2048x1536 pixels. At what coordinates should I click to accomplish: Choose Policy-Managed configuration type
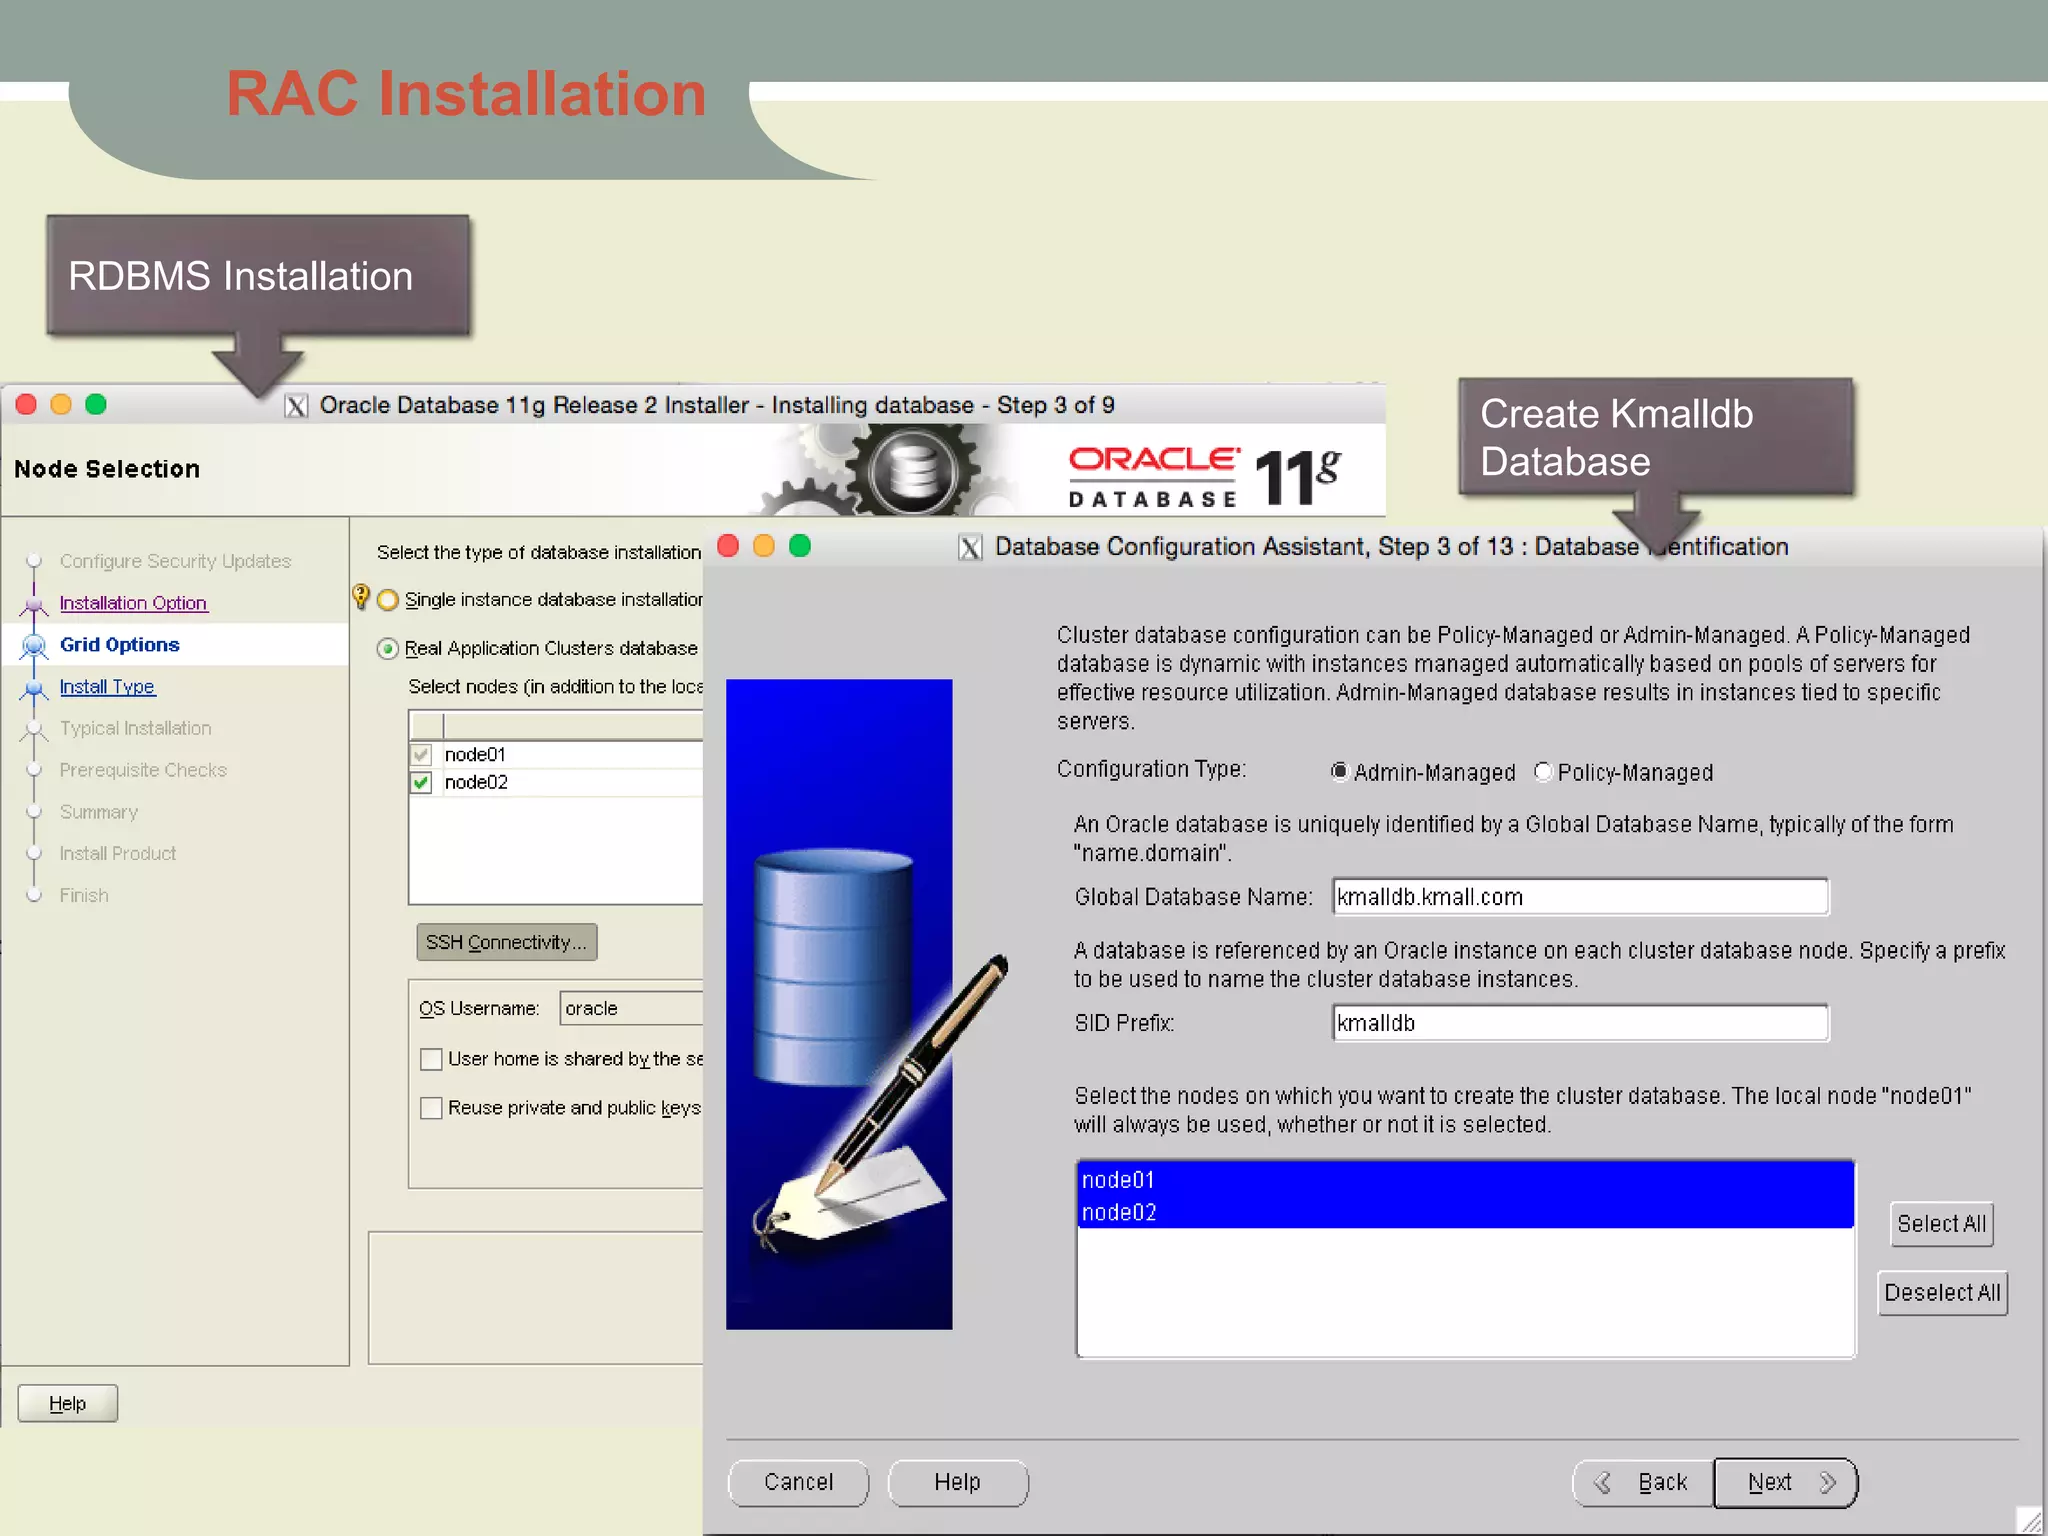tap(1543, 771)
